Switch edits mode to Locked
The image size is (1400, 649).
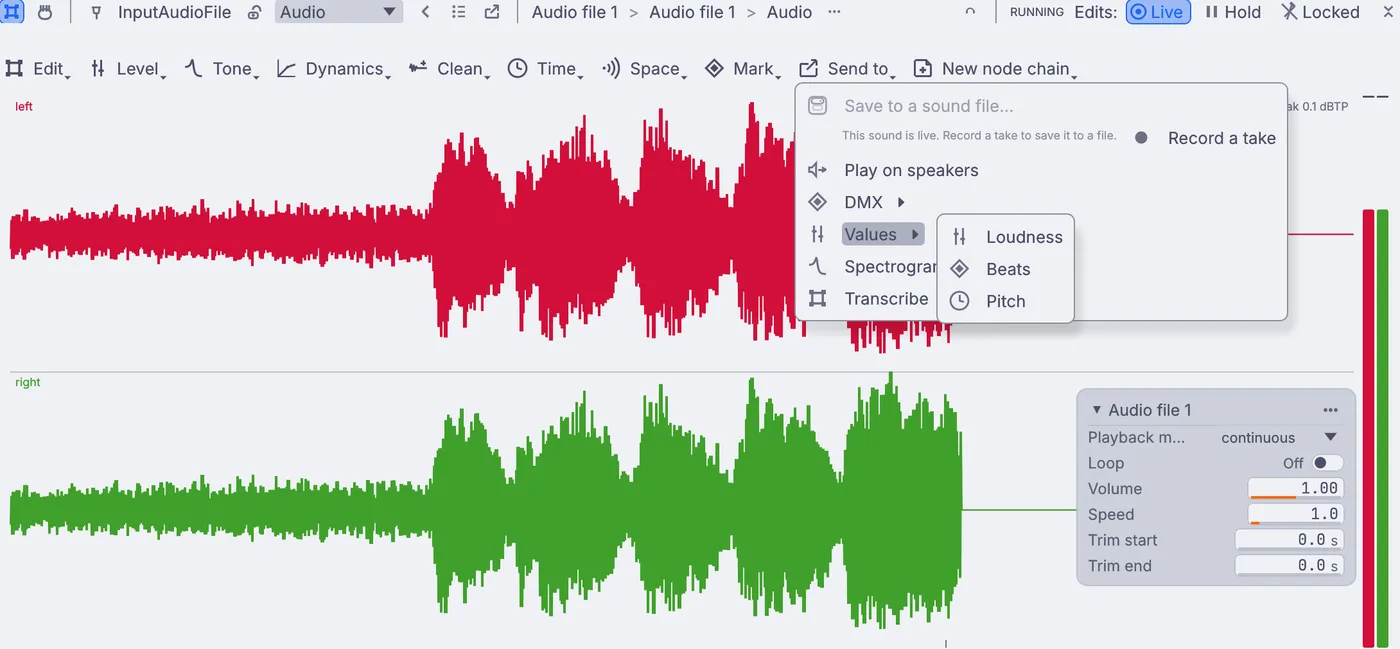pyautogui.click(x=1320, y=12)
